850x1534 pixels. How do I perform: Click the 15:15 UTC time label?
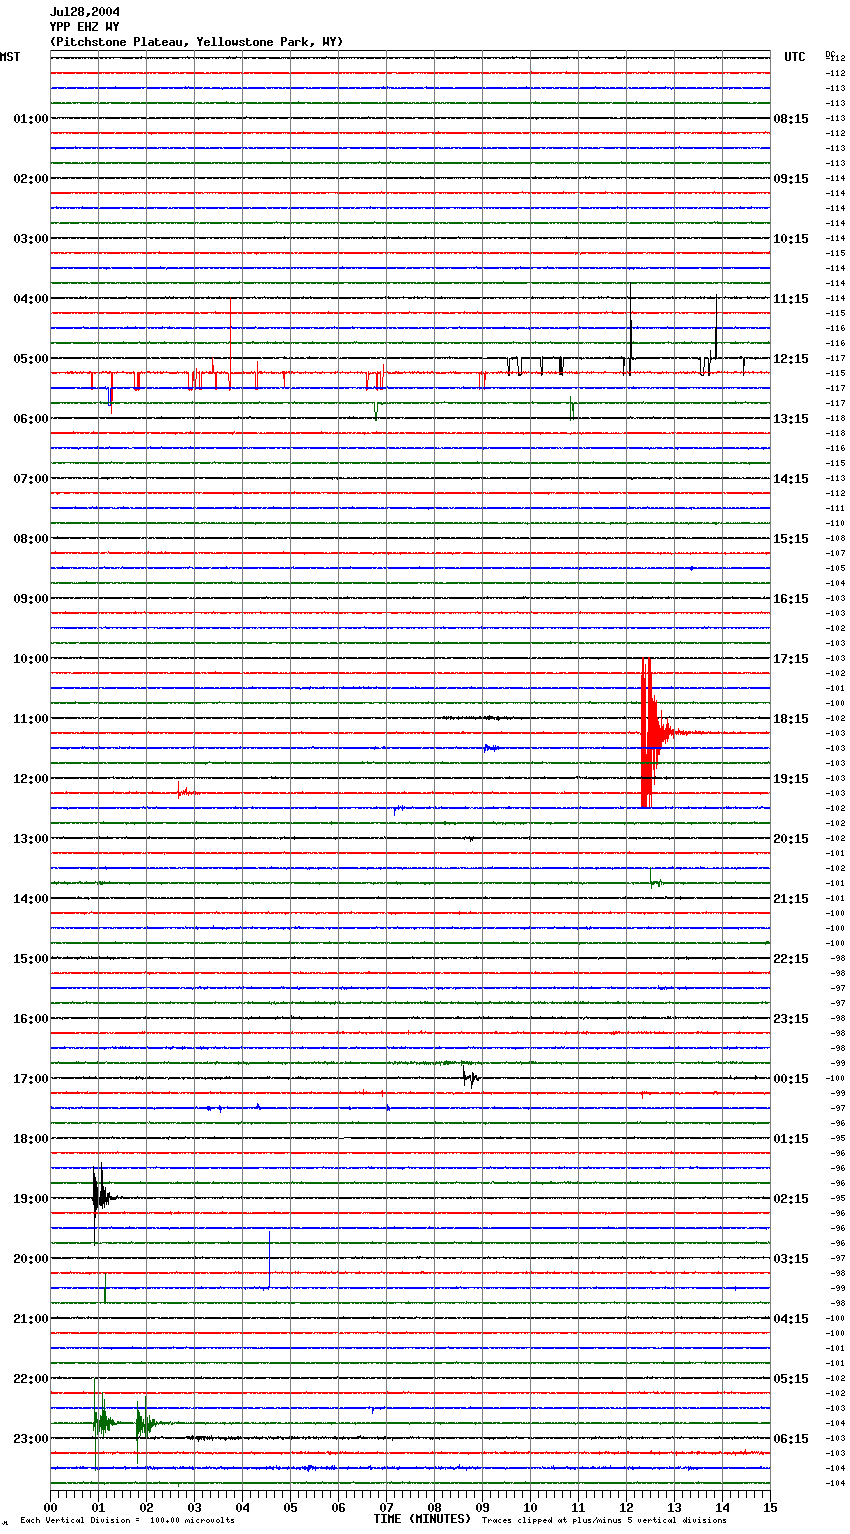coord(791,539)
